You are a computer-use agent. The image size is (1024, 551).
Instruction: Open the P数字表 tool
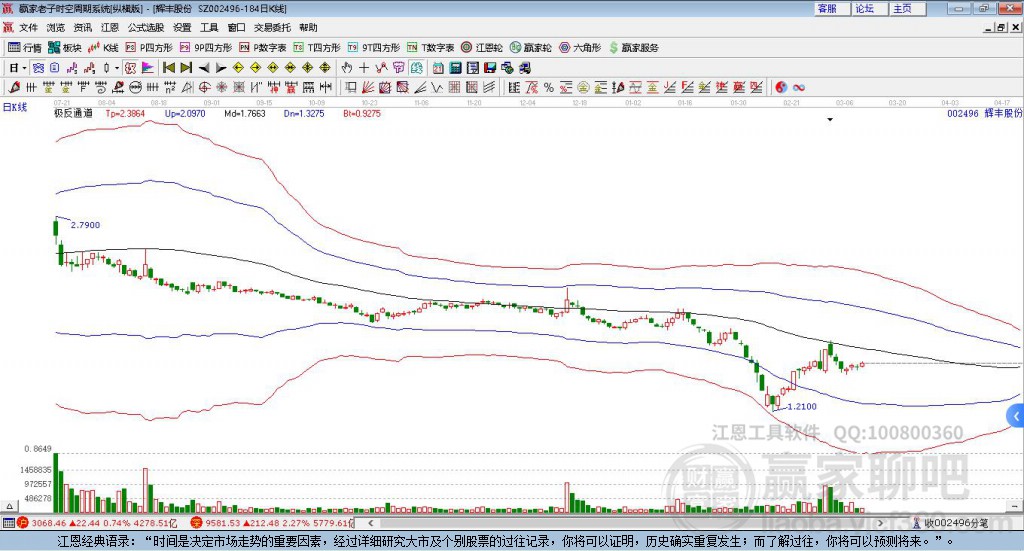click(x=263, y=48)
